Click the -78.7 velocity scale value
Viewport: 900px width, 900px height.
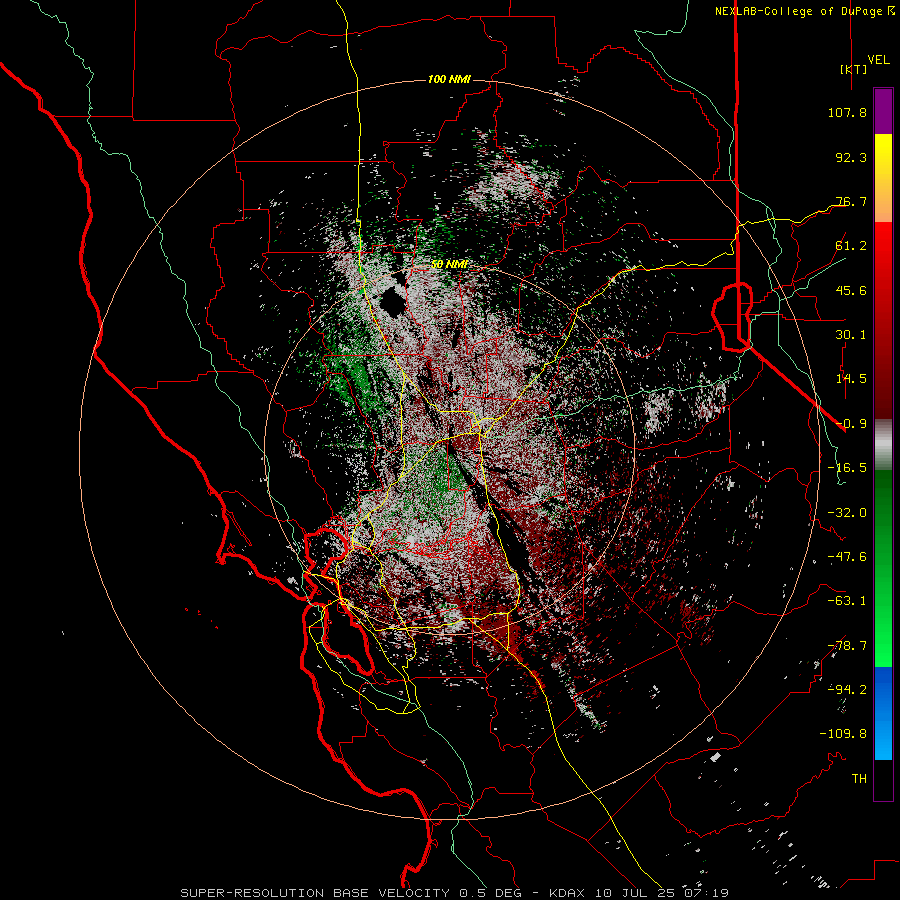(x=847, y=646)
